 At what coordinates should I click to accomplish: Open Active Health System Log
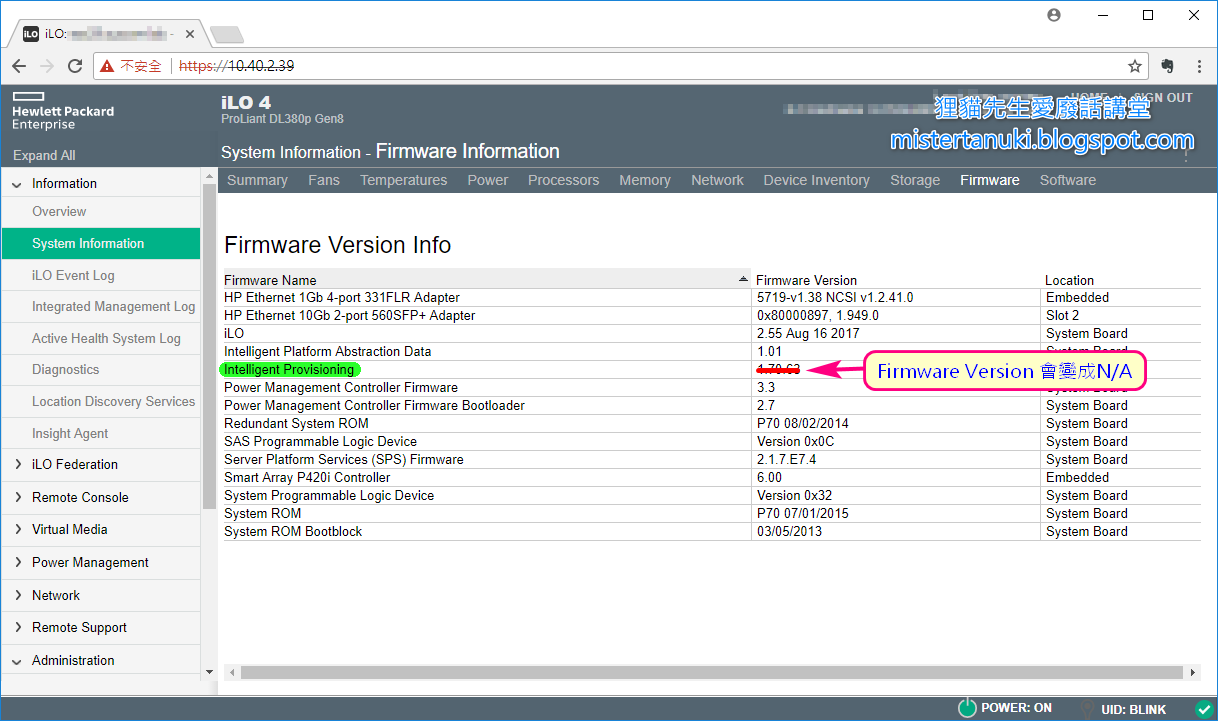point(100,339)
